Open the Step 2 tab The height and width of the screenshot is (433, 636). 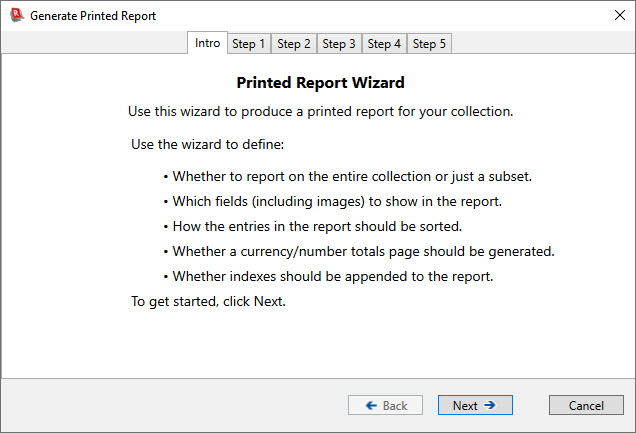(294, 43)
